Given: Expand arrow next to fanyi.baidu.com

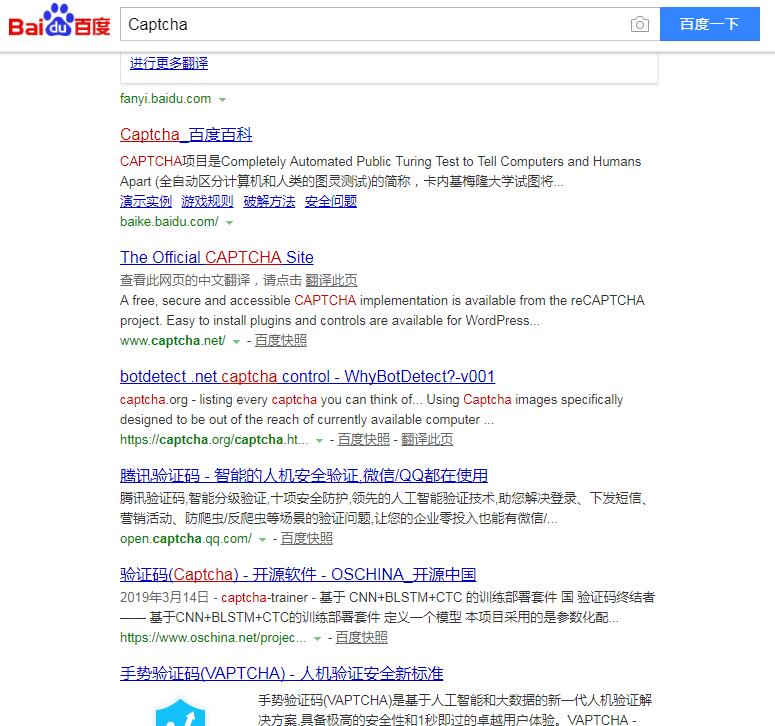Looking at the screenshot, I should (223, 100).
